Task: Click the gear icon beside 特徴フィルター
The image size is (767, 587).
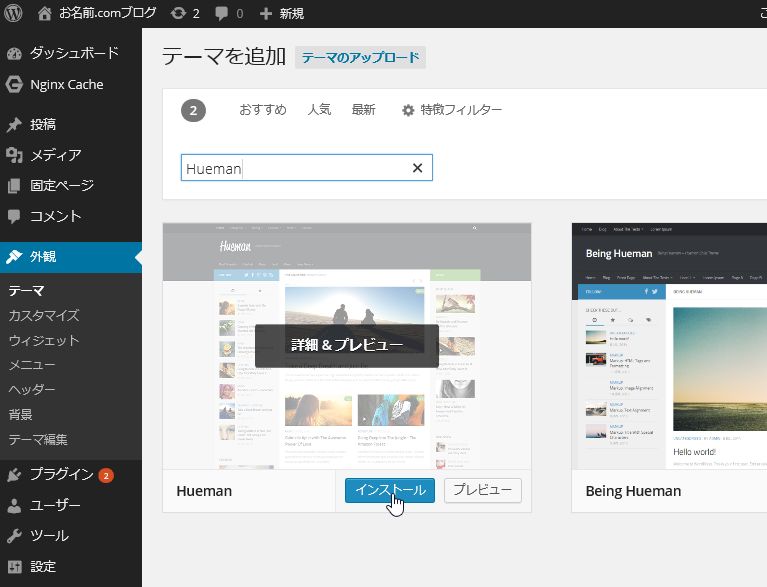Action: pos(408,111)
